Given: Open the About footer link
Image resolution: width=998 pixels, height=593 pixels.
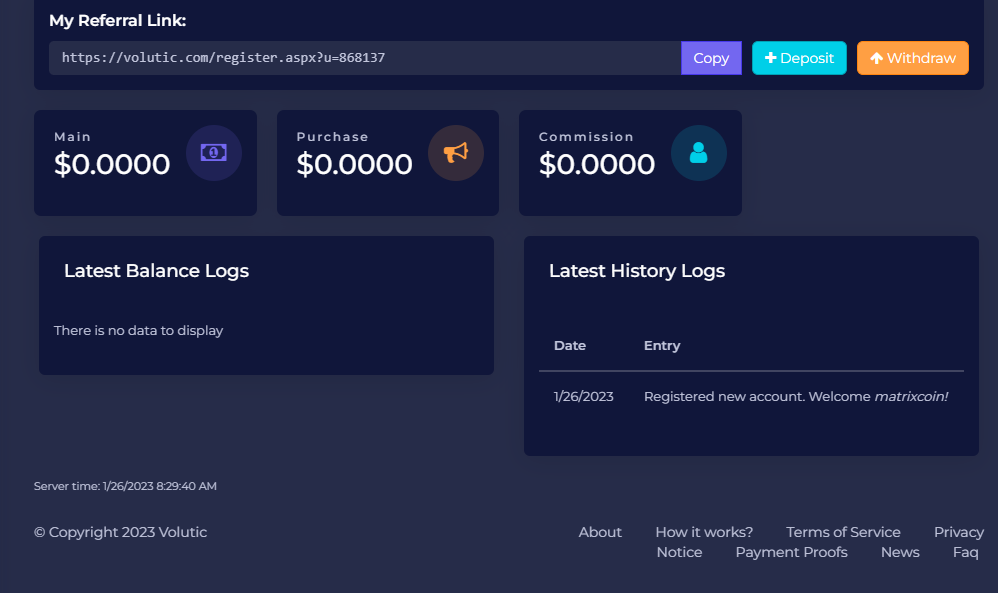Looking at the screenshot, I should [x=600, y=532].
